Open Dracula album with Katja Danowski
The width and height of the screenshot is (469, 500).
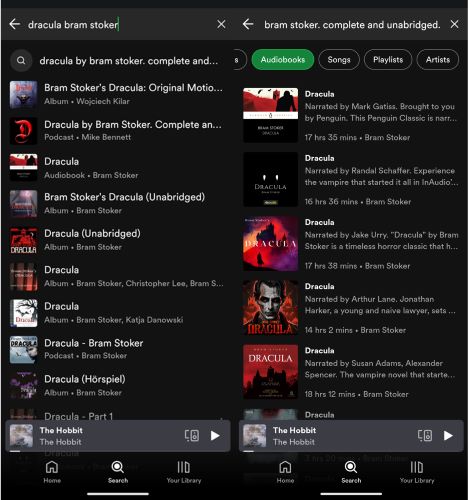(117, 313)
